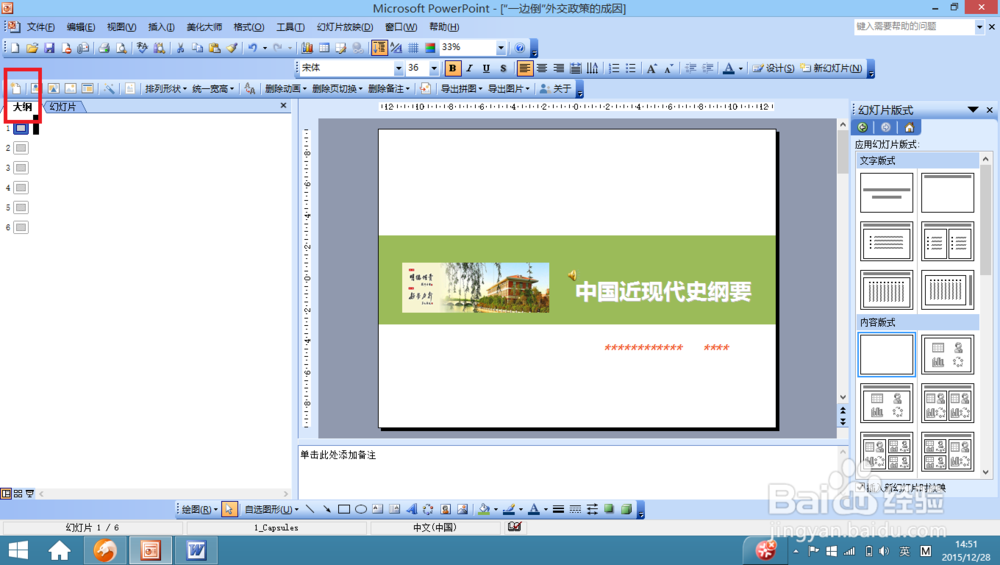The width and height of the screenshot is (1000, 565).
Task: Click the Numbered list icon
Action: point(614,68)
